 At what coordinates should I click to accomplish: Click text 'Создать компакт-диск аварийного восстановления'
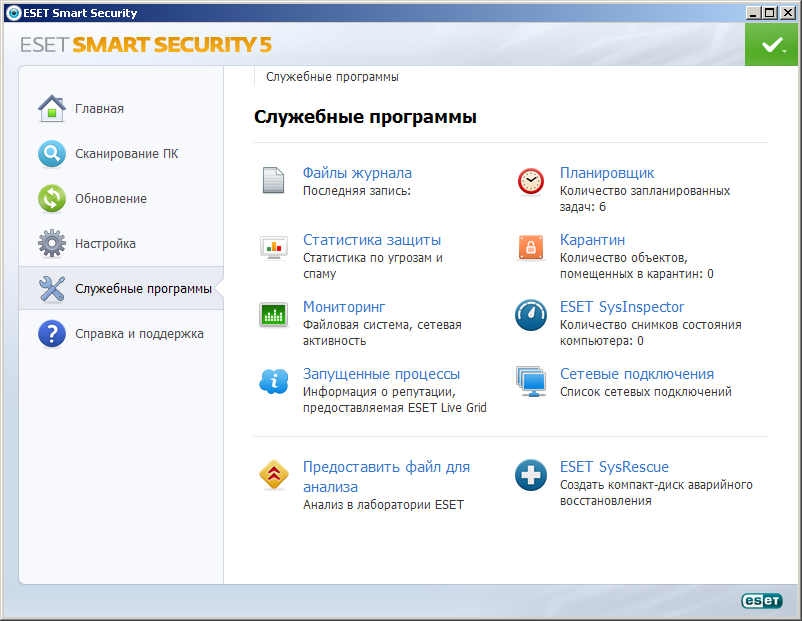click(656, 493)
